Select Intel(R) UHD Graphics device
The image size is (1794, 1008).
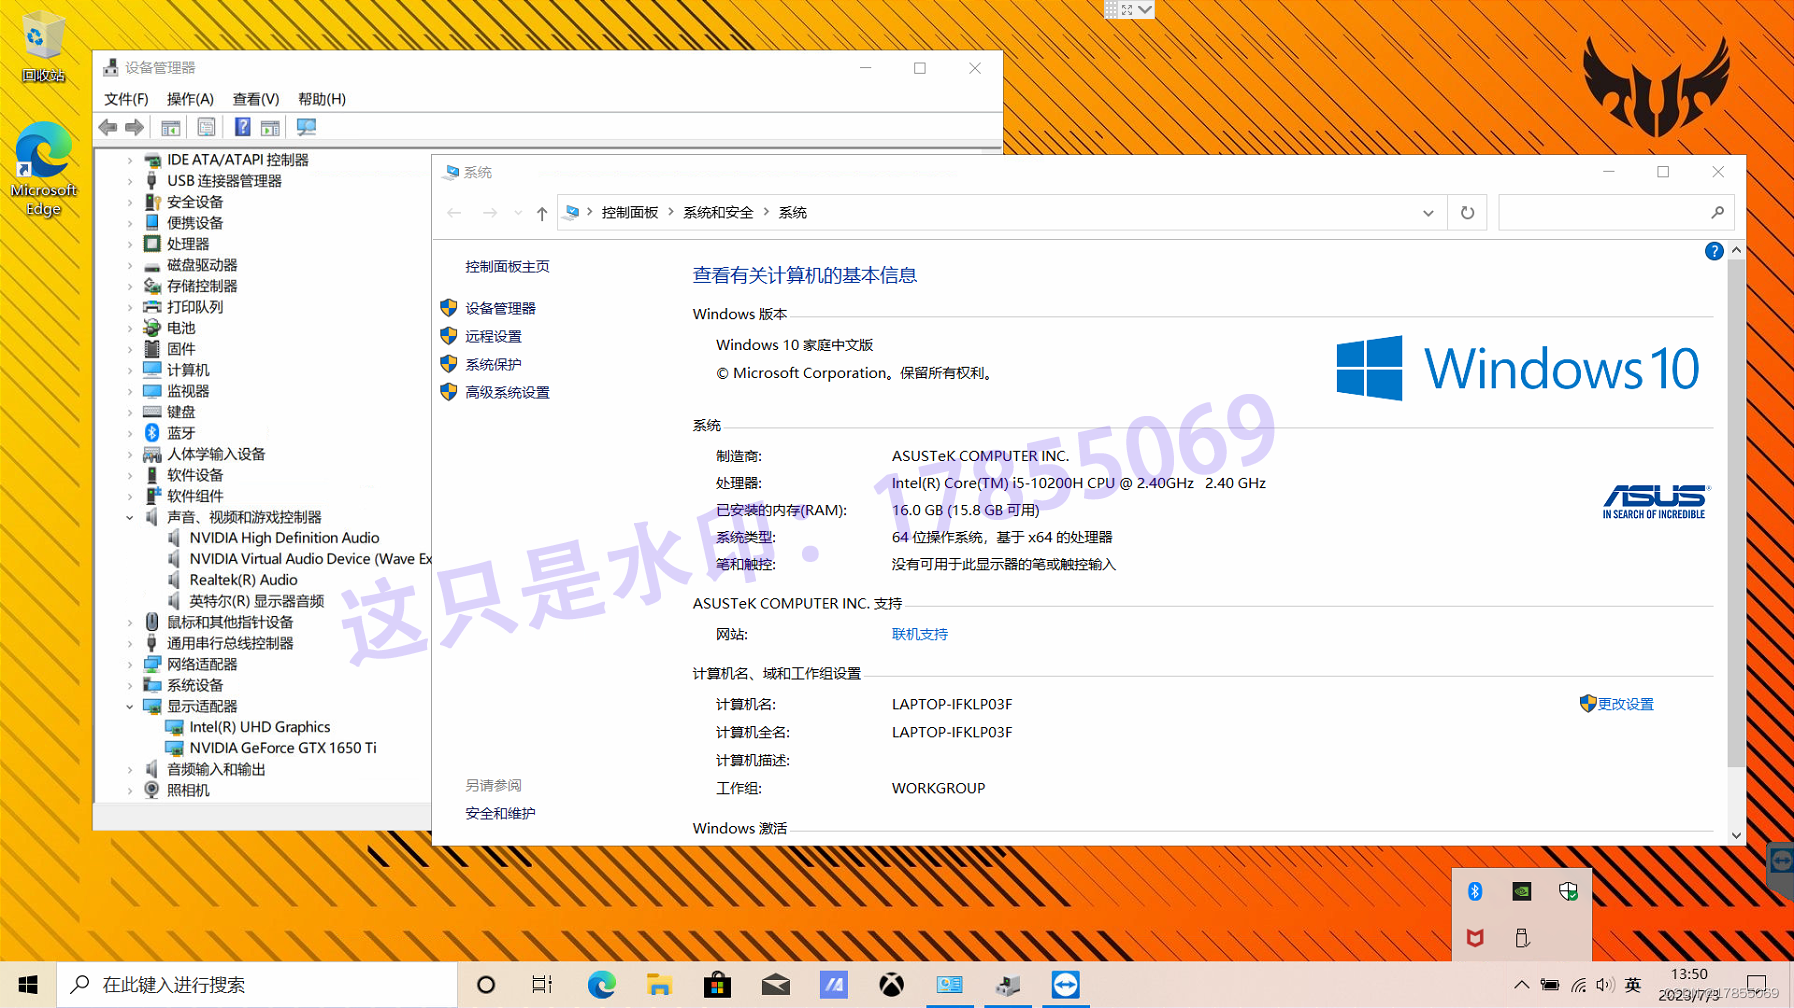coord(260,727)
